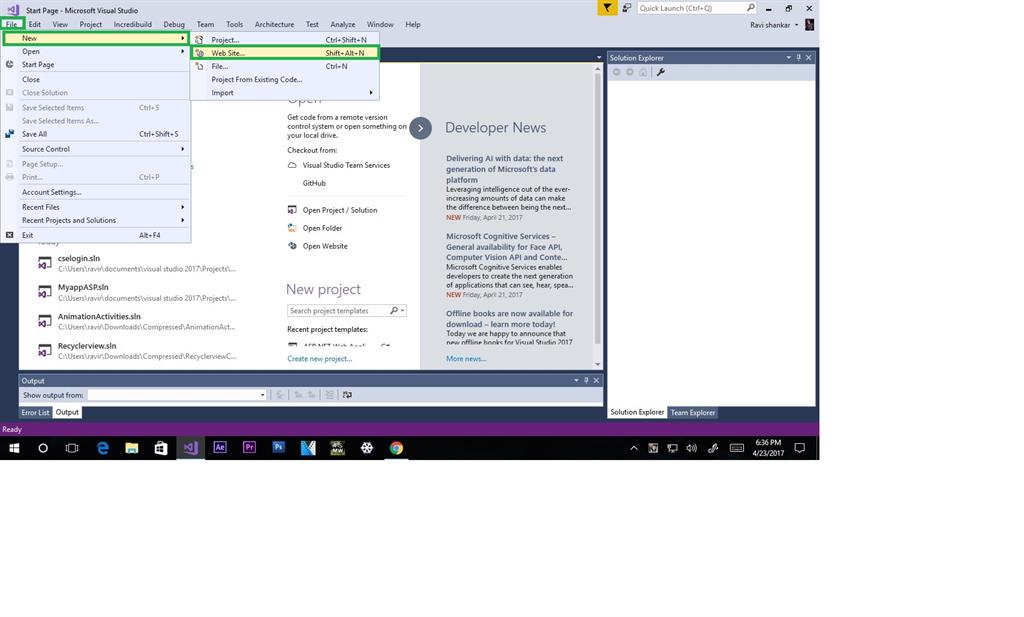Click the More news... link
Screen dimensions: 1024x617
point(466,358)
